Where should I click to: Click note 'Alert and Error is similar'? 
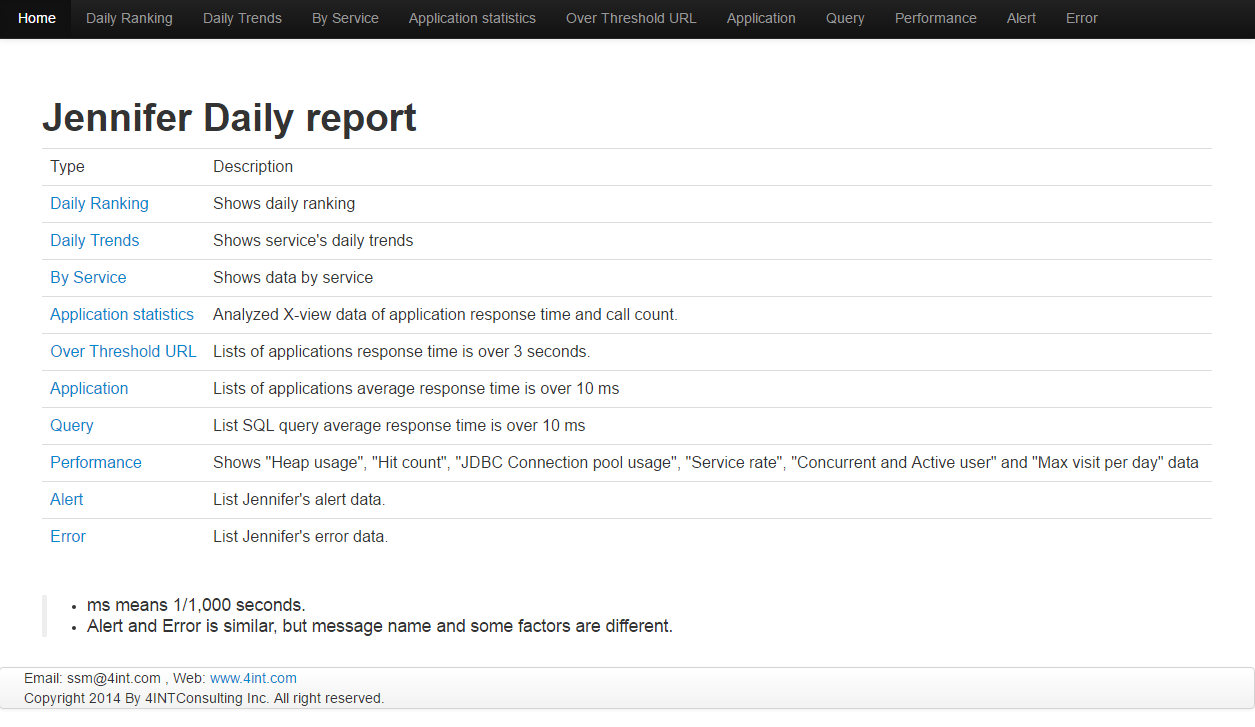point(380,626)
